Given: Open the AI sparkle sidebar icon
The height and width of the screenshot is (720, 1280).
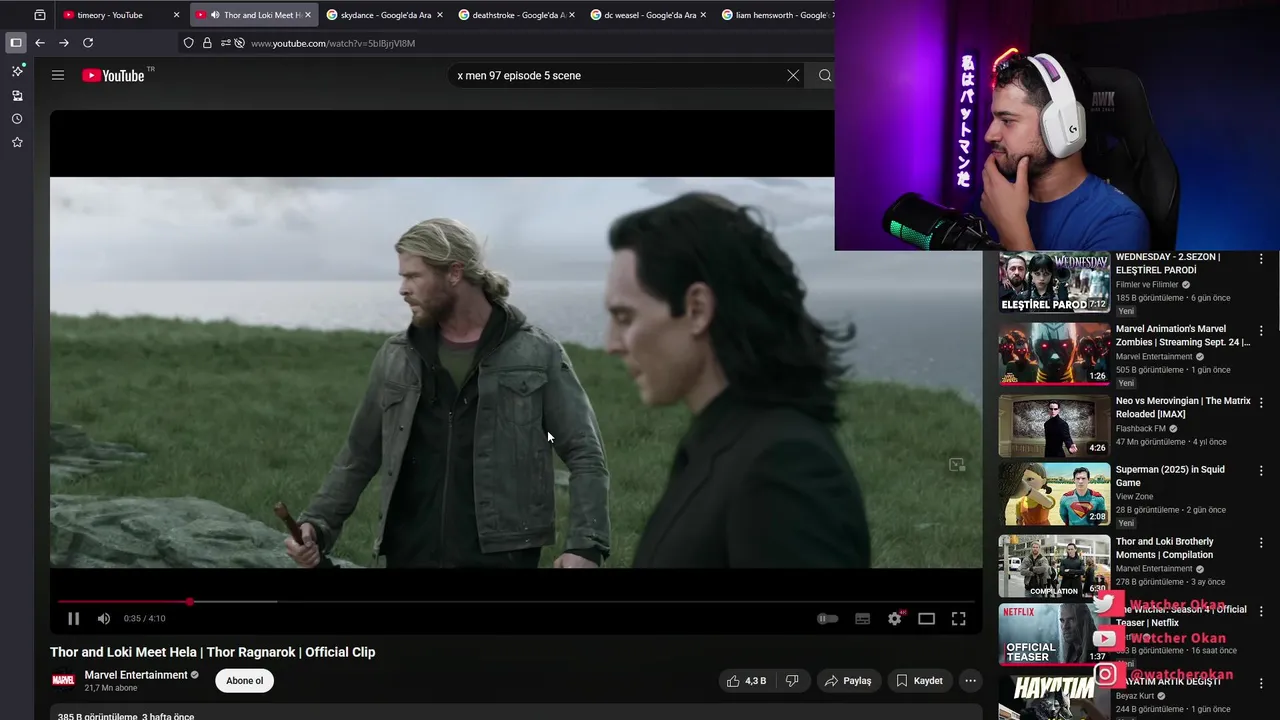Looking at the screenshot, I should point(17,71).
